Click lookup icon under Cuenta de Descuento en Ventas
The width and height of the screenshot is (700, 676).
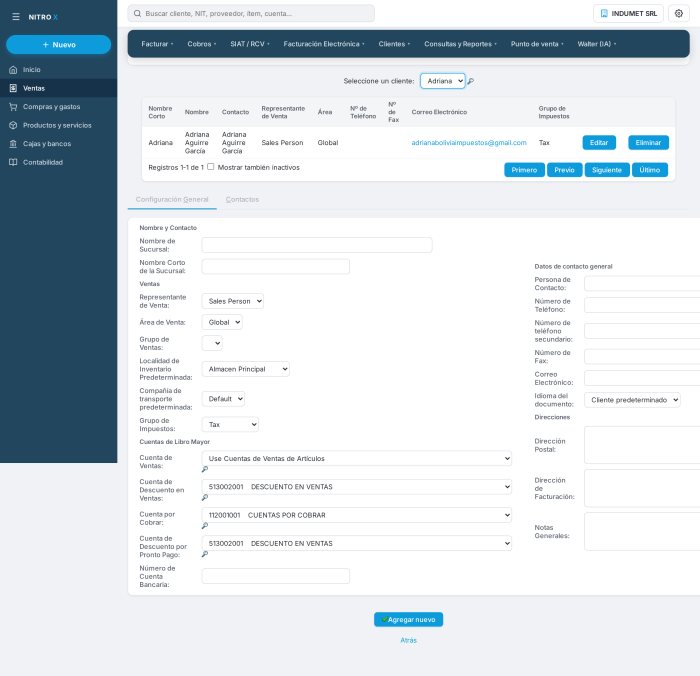click(x=205, y=497)
